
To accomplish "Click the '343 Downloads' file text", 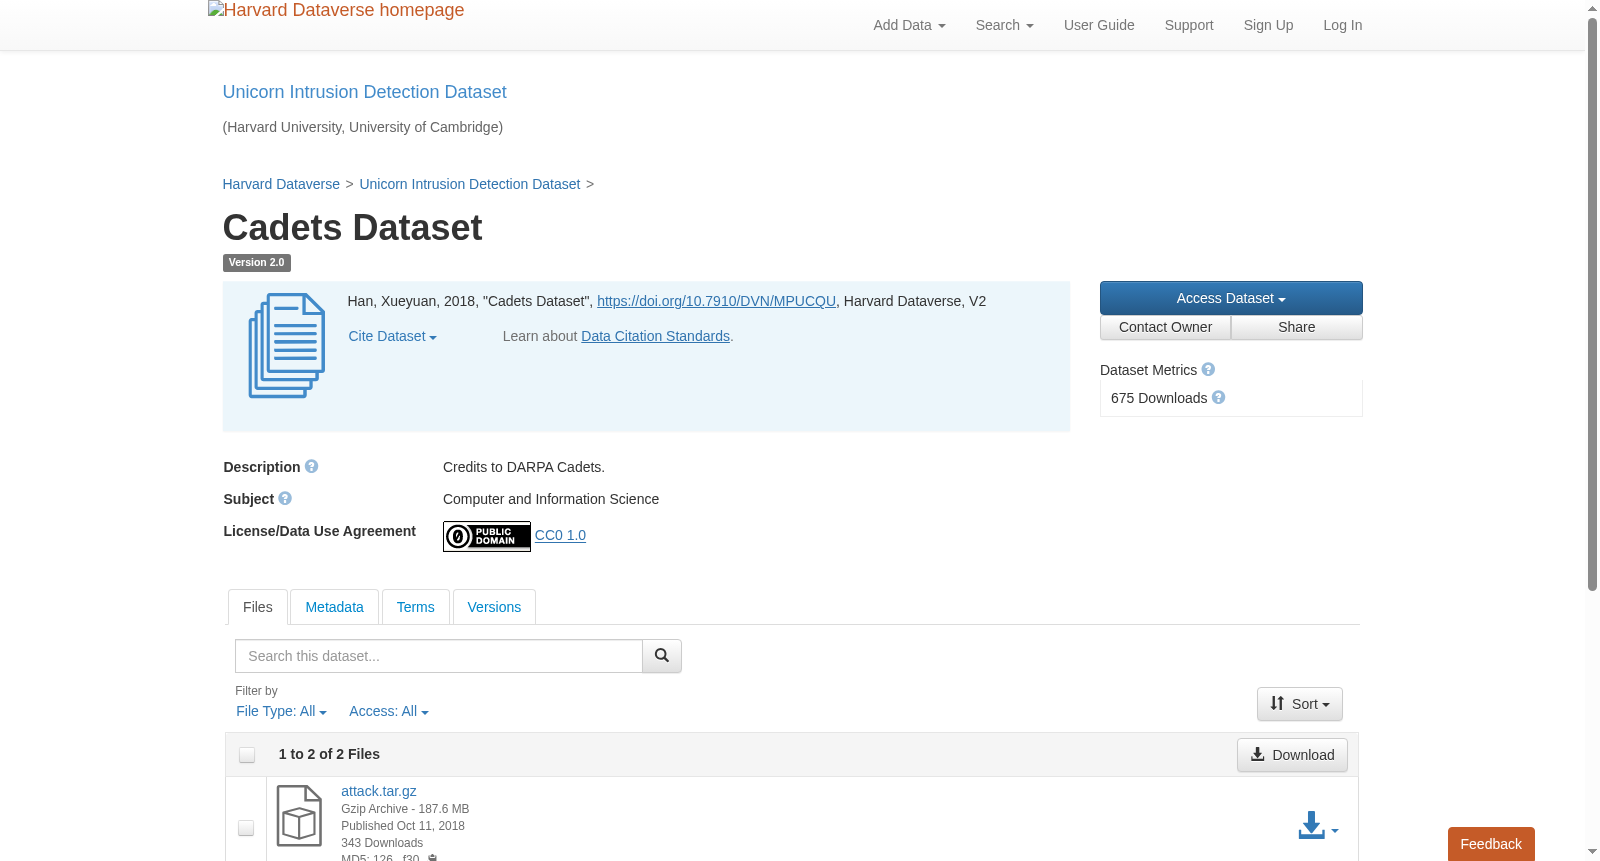I will pos(382,843).
